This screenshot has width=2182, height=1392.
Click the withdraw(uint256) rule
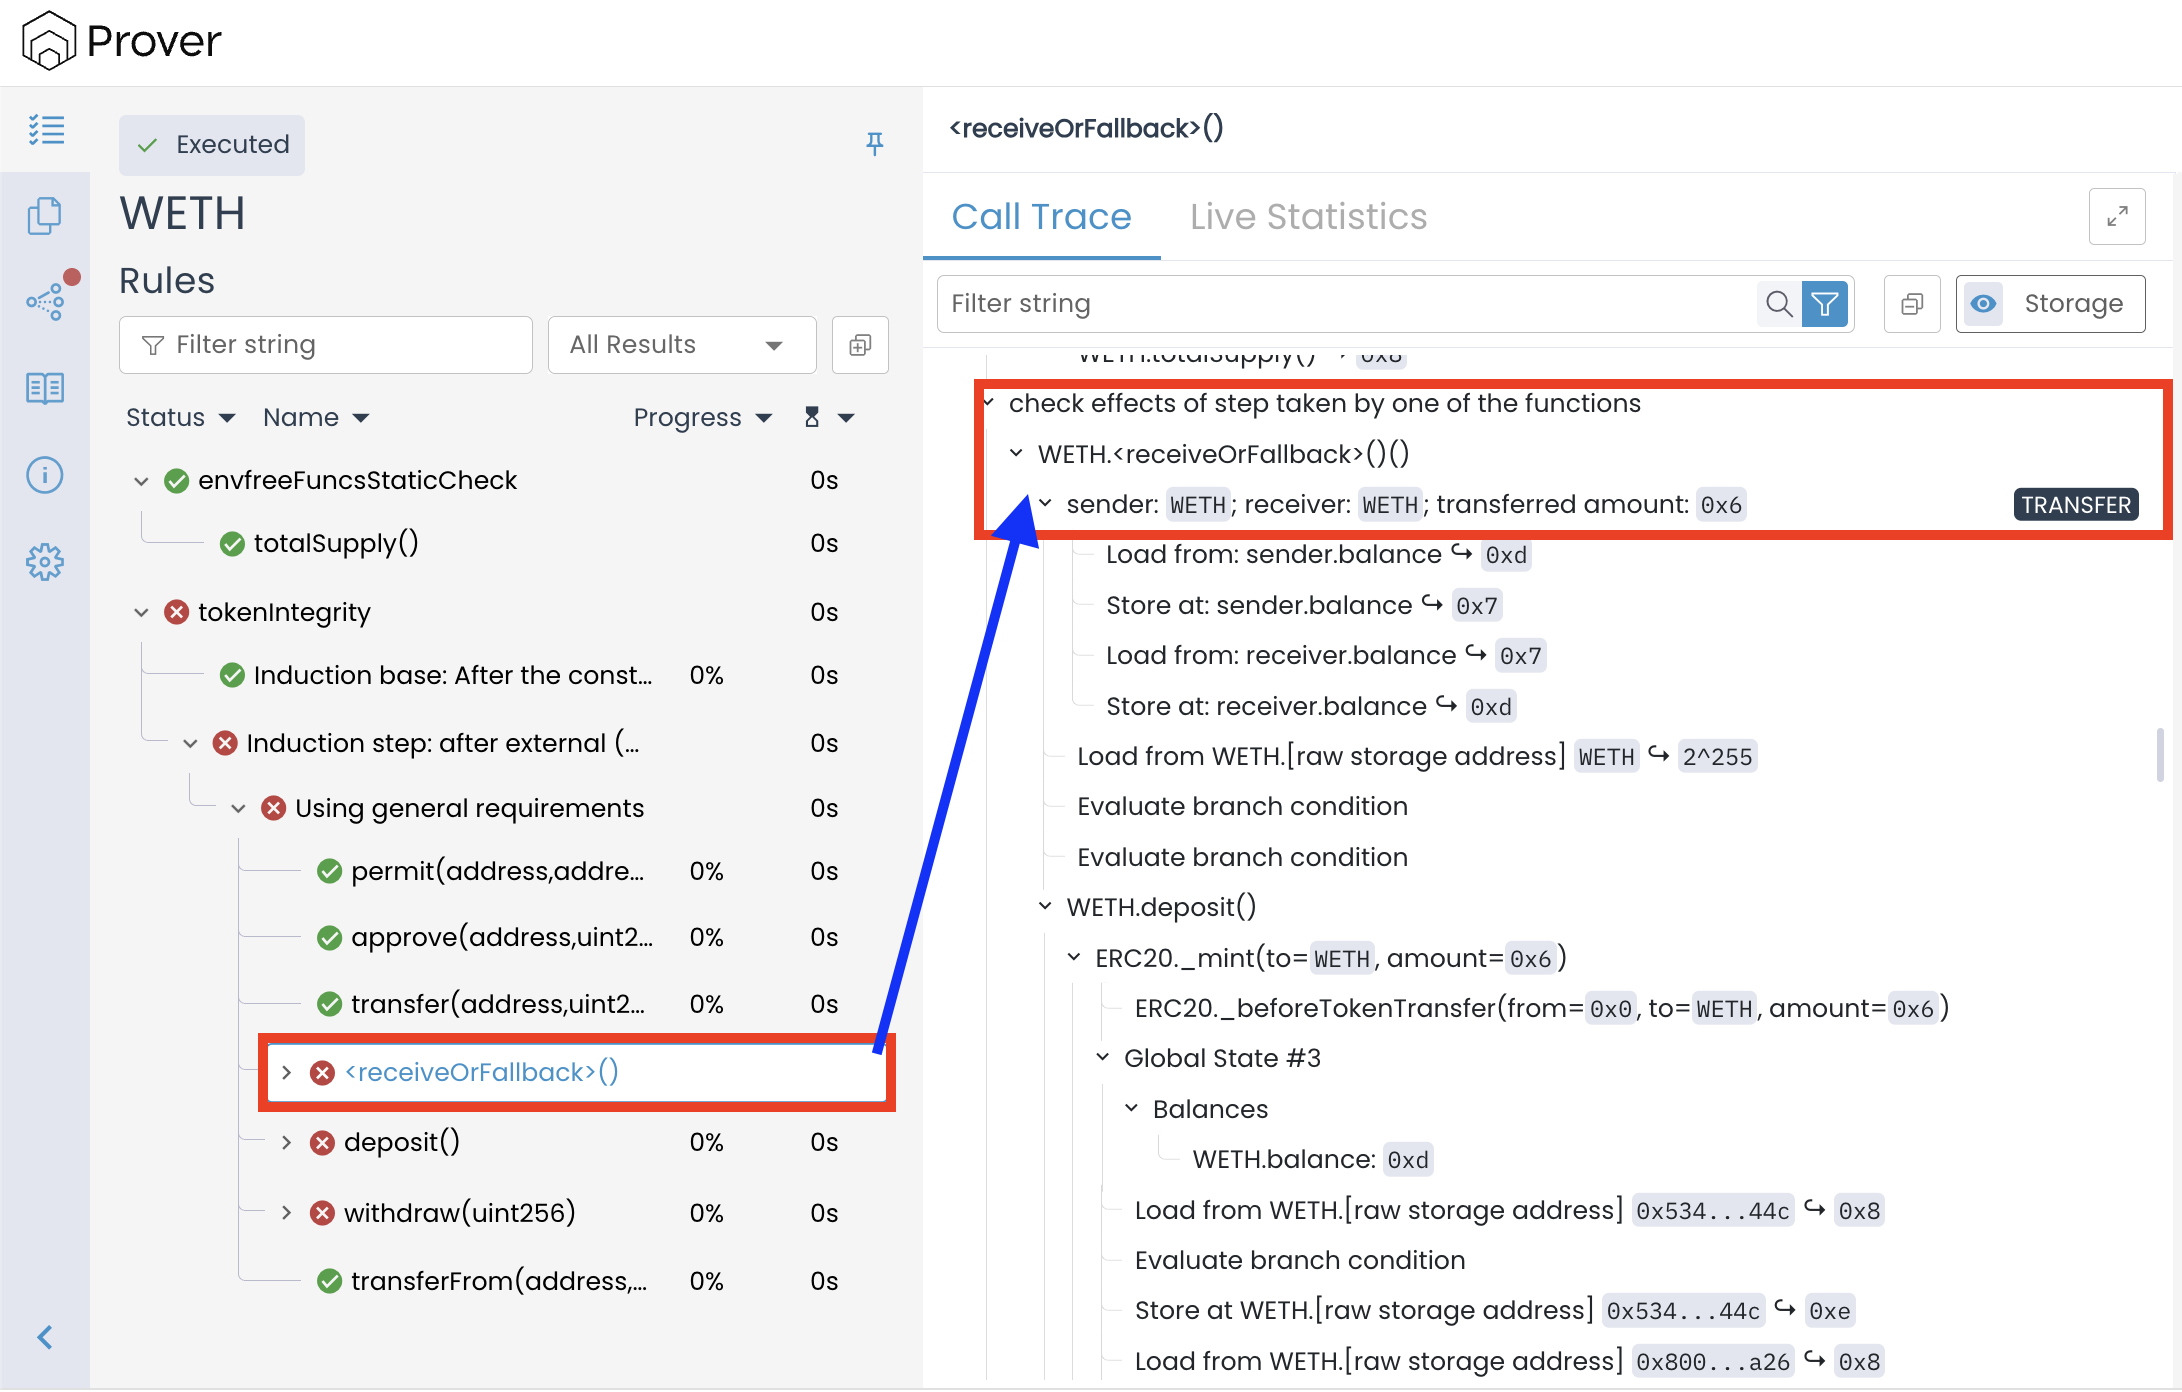click(459, 1213)
